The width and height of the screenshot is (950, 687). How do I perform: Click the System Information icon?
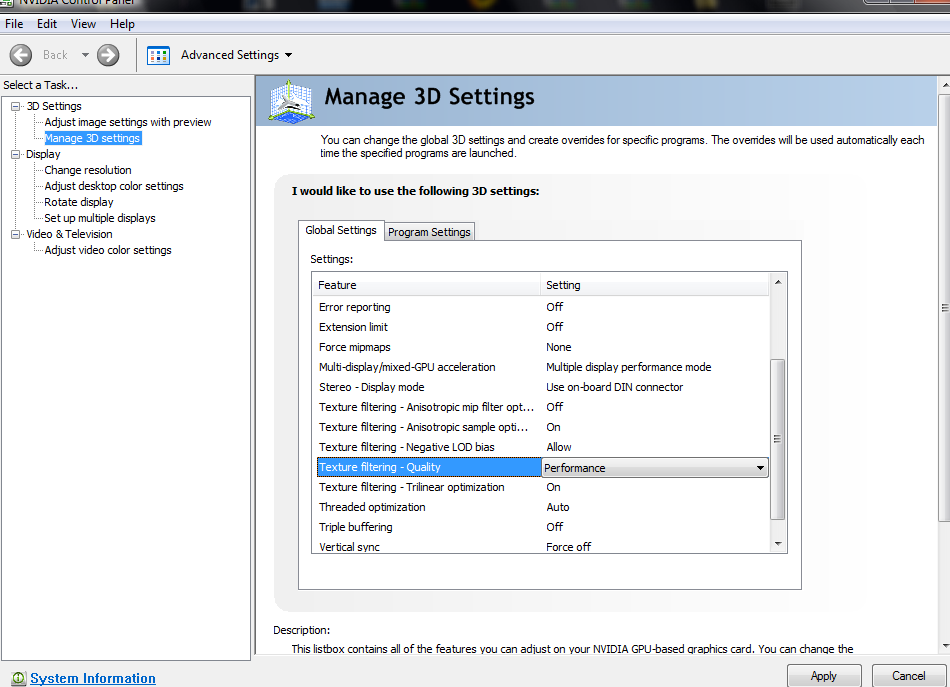coord(18,679)
